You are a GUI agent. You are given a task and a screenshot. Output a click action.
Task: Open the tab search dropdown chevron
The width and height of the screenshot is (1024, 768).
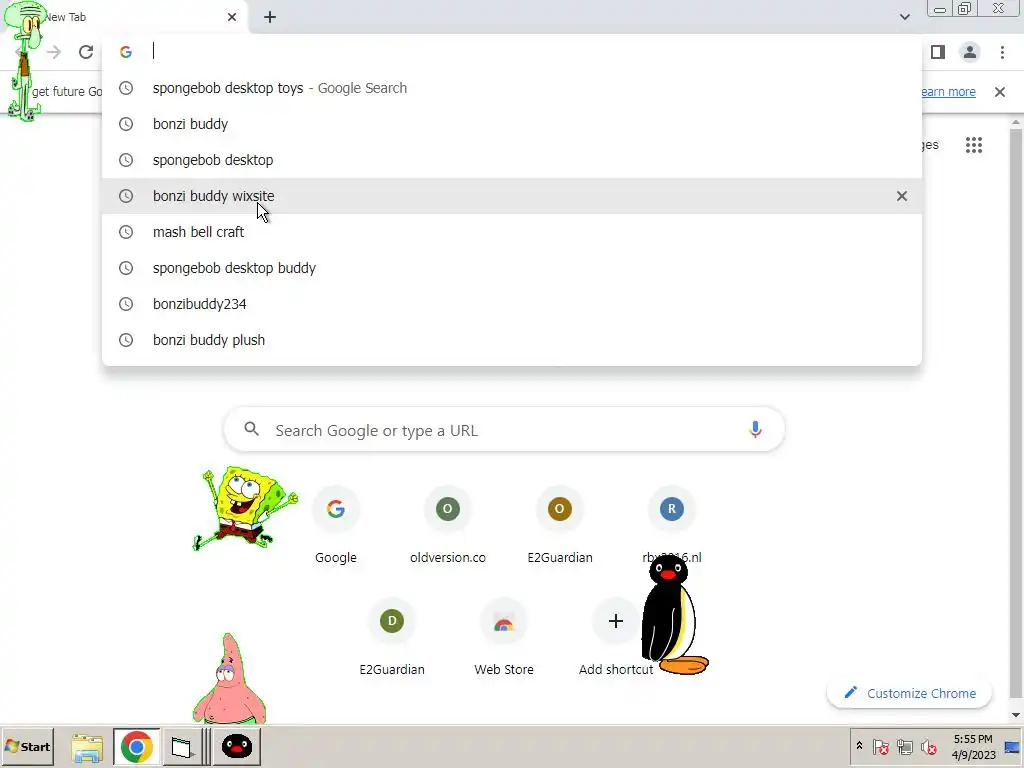click(x=904, y=17)
